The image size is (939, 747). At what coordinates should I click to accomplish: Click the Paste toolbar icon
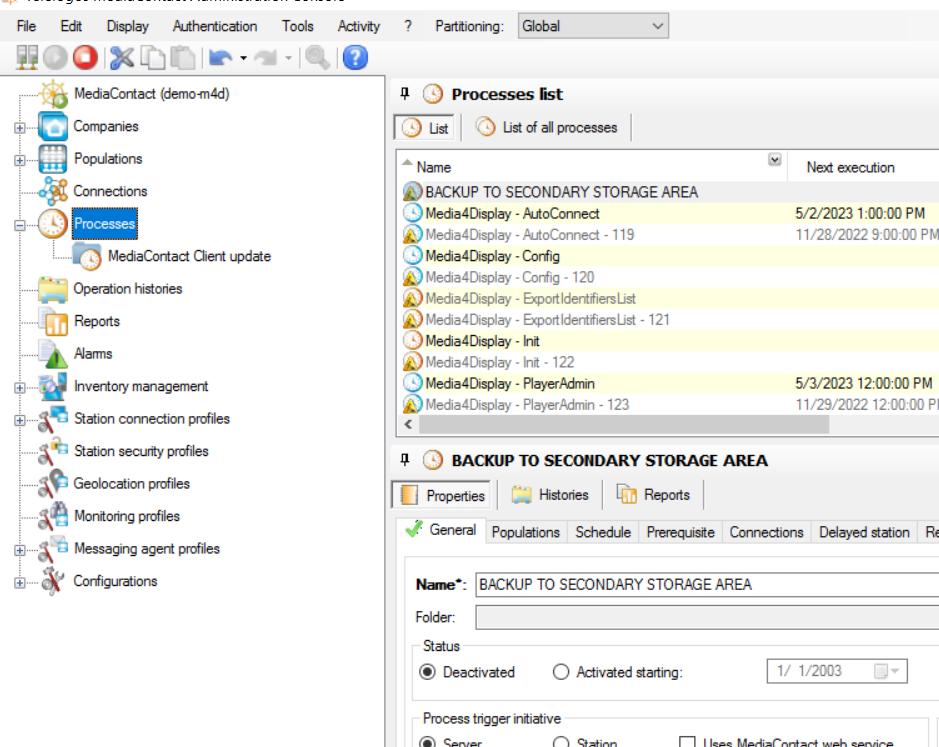pos(183,58)
